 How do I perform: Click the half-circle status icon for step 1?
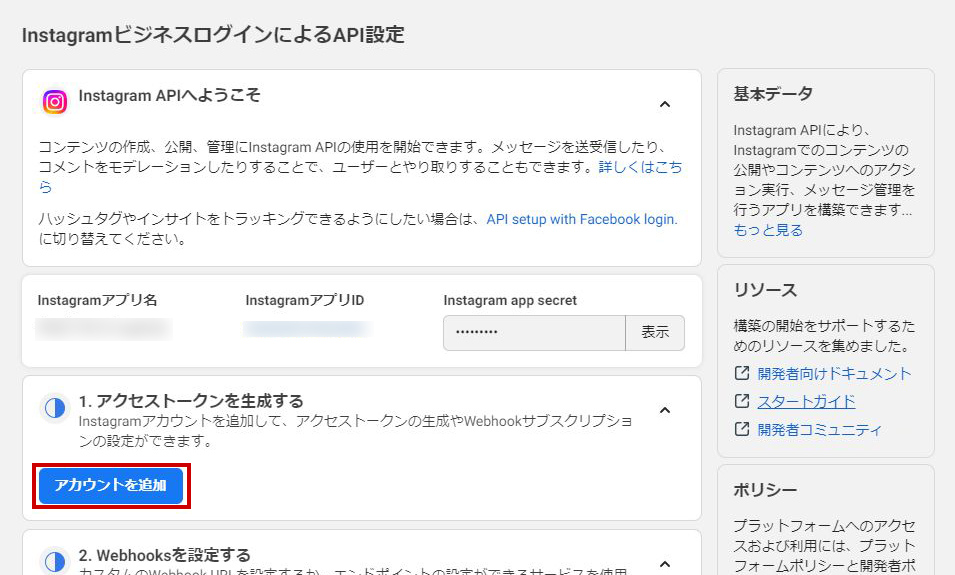click(x=55, y=407)
